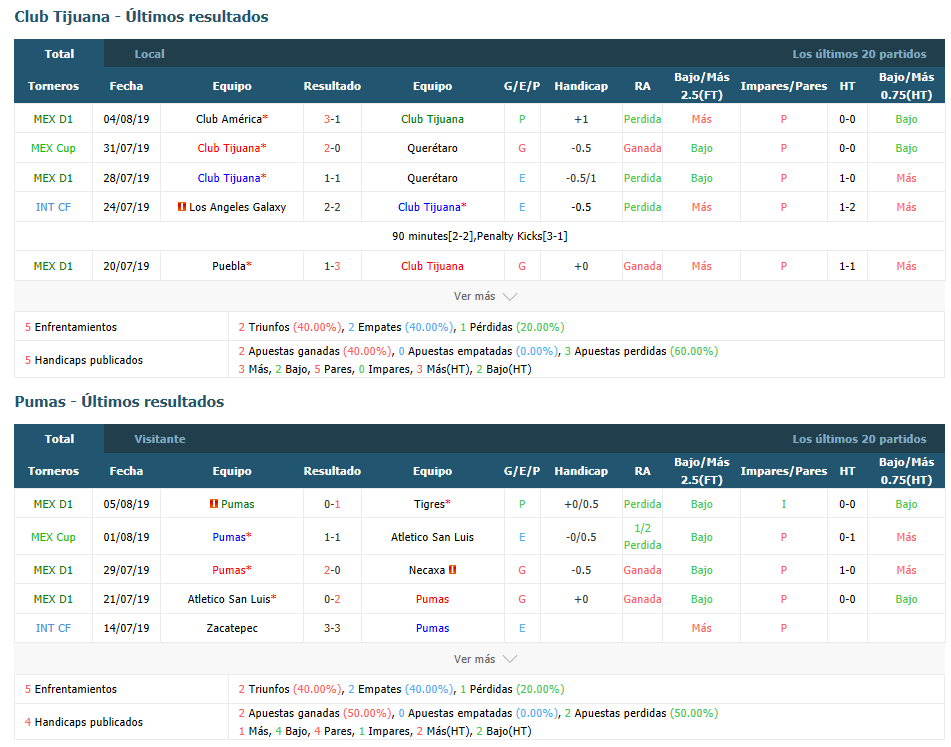This screenshot has height=747, width=951.
Task: Click the date 05/08/19
Action: click(x=126, y=504)
